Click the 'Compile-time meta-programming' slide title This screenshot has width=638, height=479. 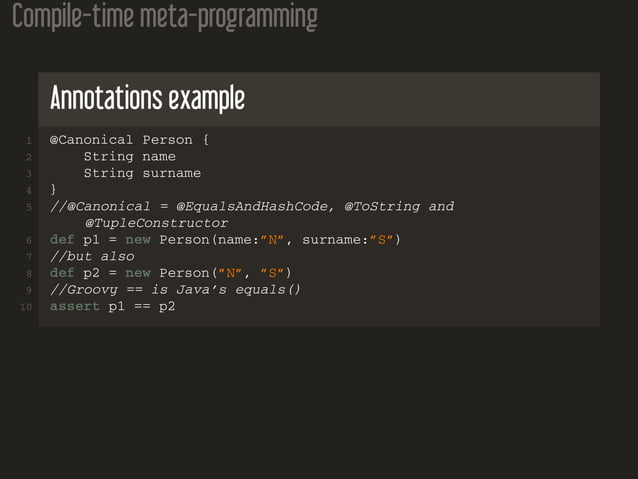tap(165, 18)
